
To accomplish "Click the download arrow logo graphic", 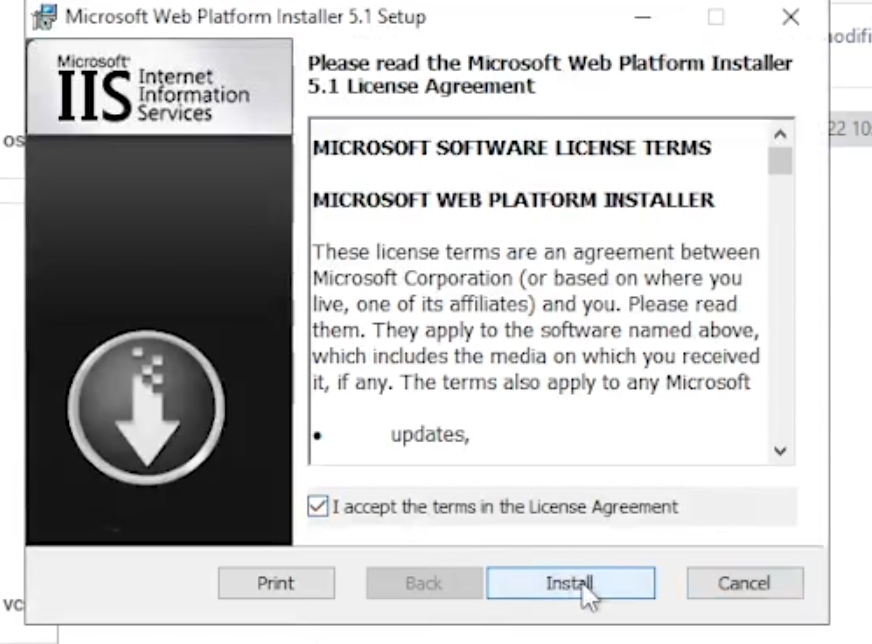I will (x=146, y=408).
